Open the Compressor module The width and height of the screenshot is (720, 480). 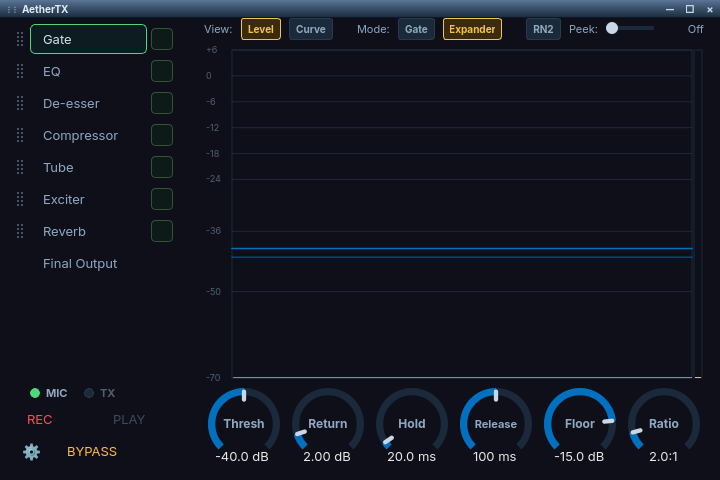coord(89,136)
